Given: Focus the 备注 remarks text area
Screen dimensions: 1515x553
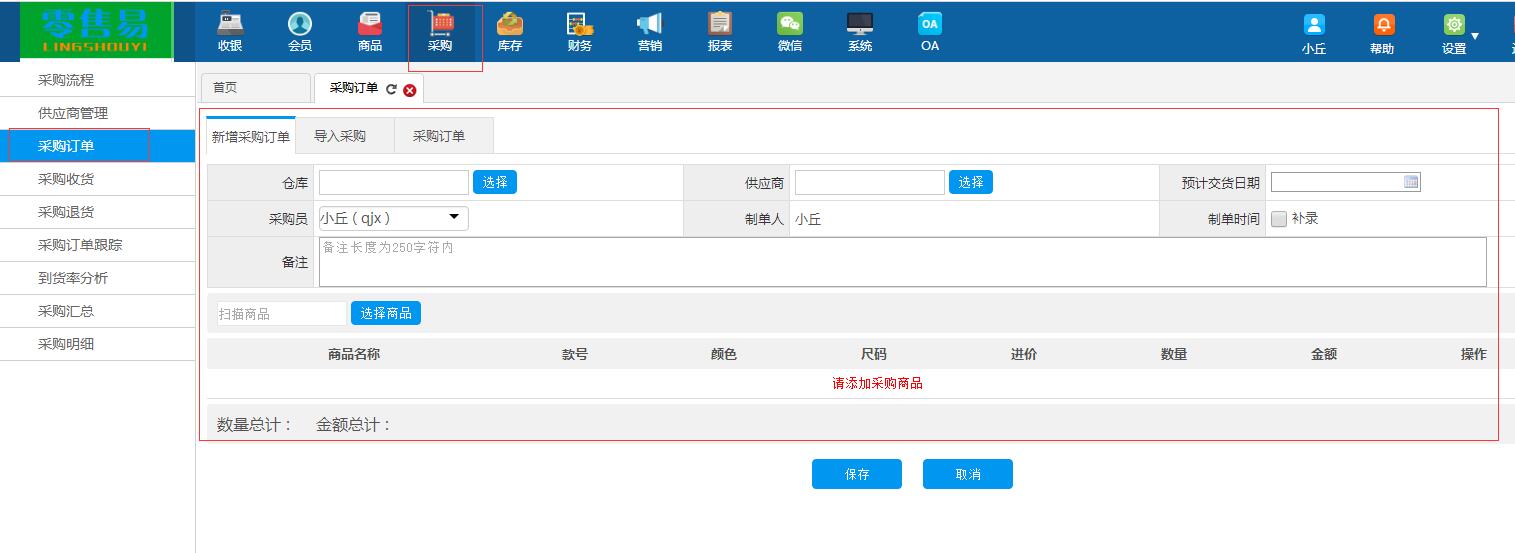Looking at the screenshot, I should click(x=902, y=262).
